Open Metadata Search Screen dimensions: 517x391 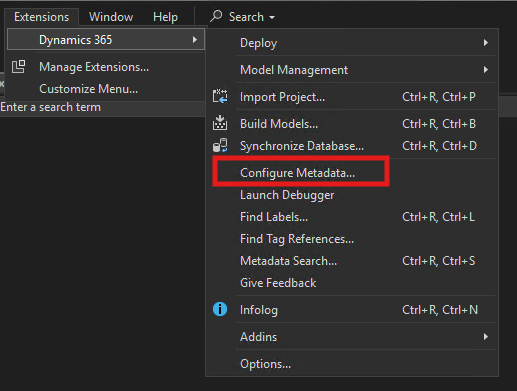(x=352, y=261)
